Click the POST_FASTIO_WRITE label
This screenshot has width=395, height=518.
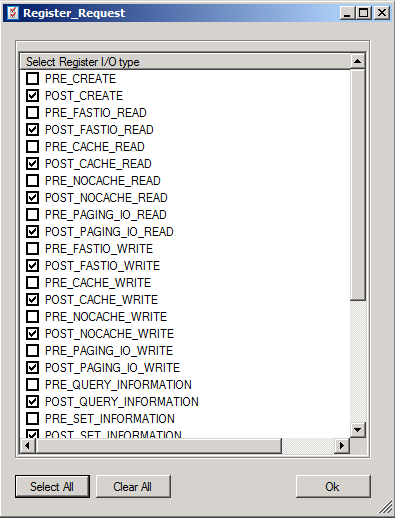103,266
